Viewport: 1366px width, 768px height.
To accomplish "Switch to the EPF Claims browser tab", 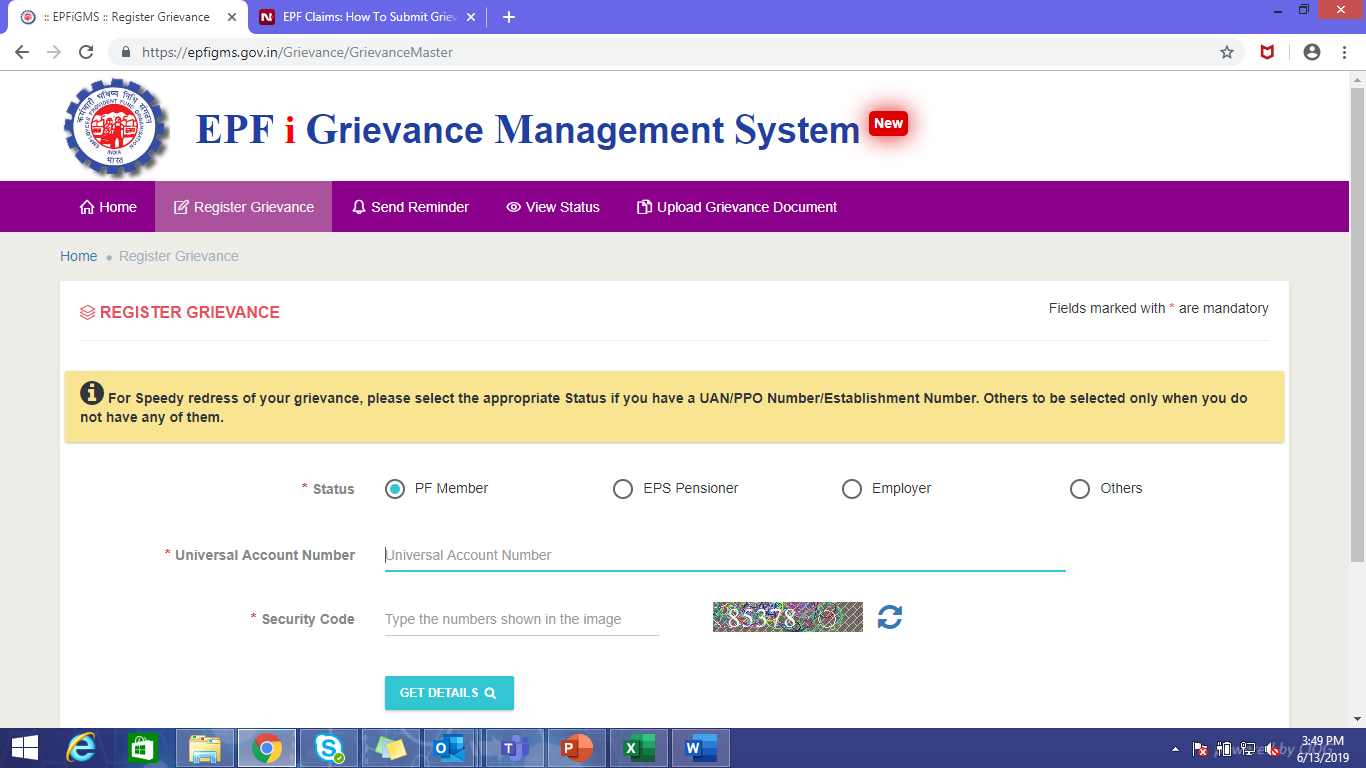I will pyautogui.click(x=367, y=17).
